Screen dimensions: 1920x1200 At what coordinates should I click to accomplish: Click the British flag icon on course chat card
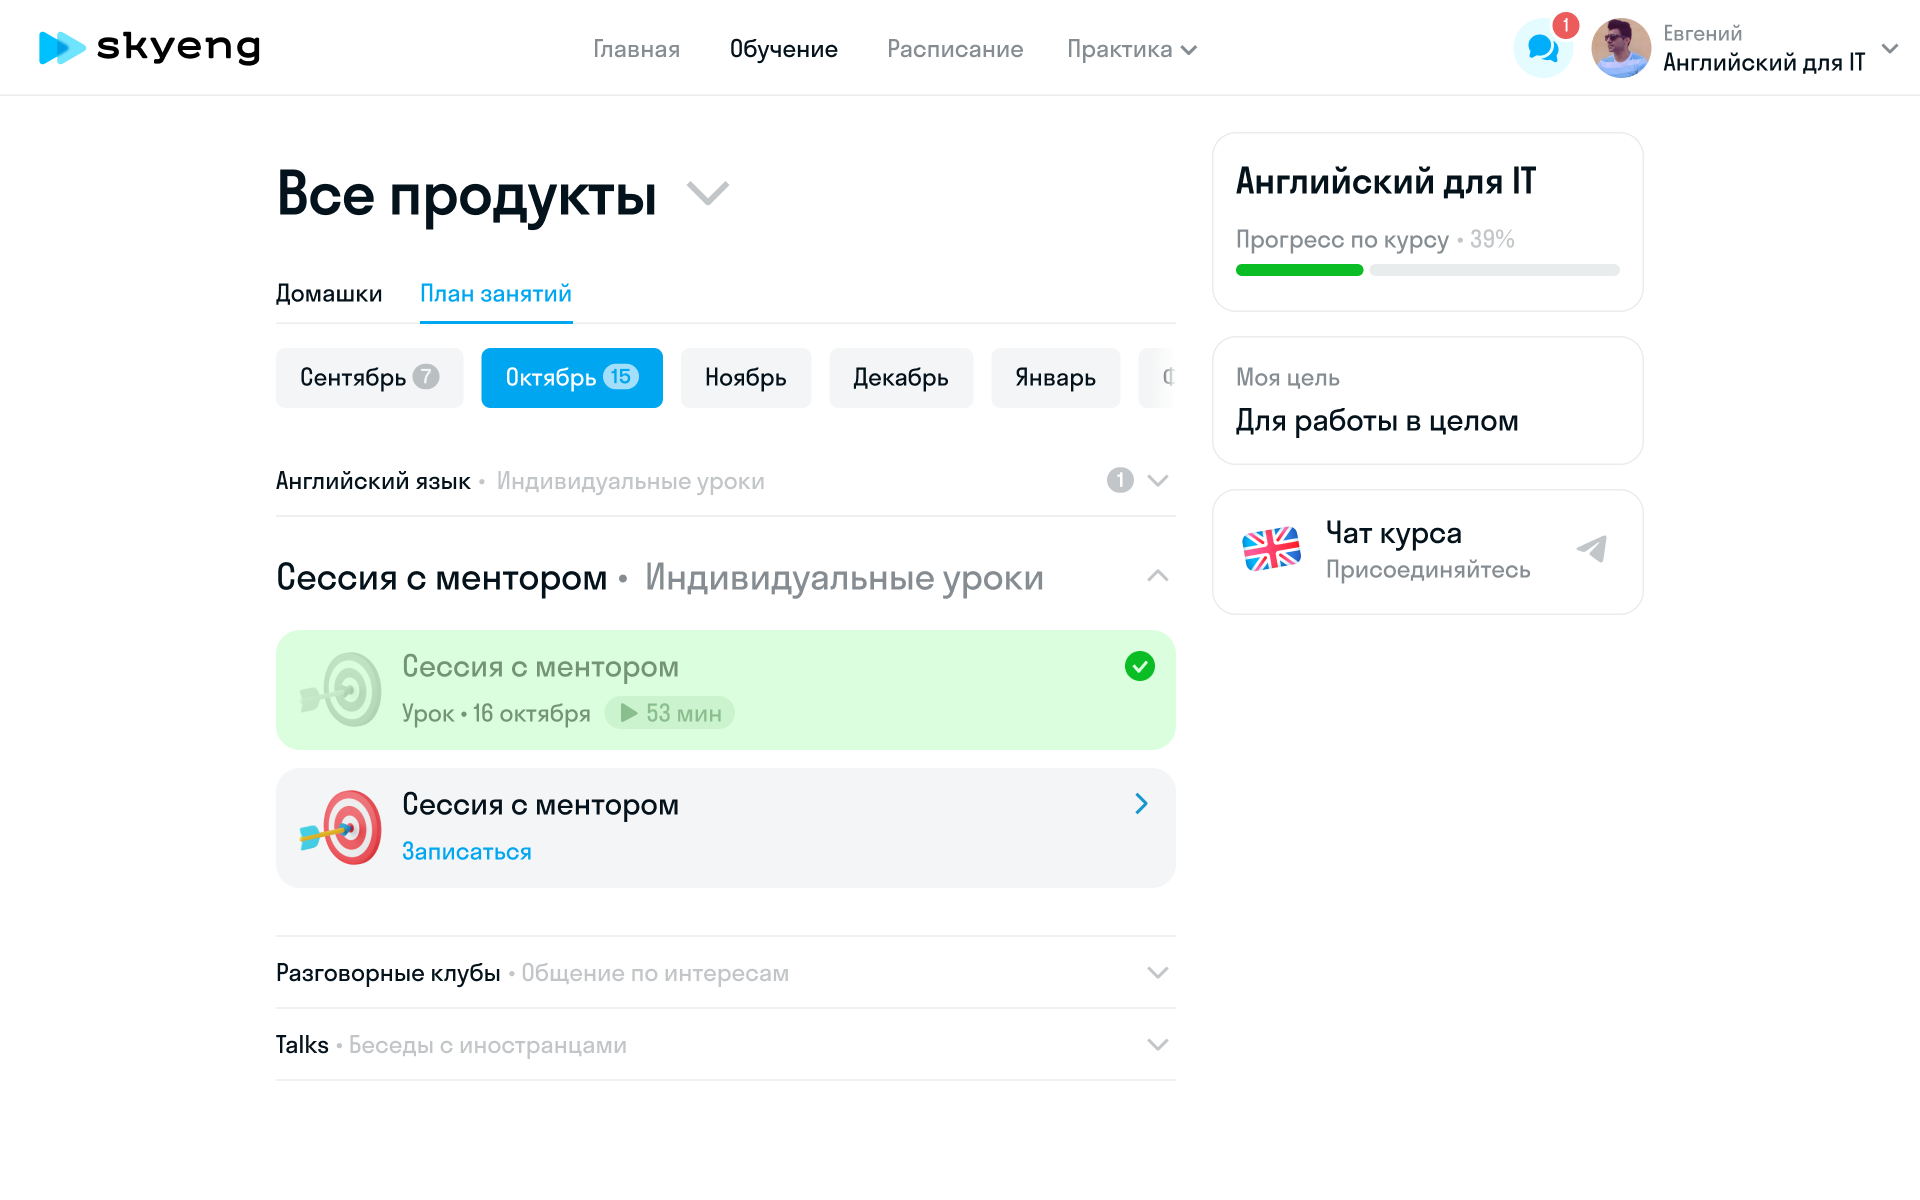point(1271,548)
